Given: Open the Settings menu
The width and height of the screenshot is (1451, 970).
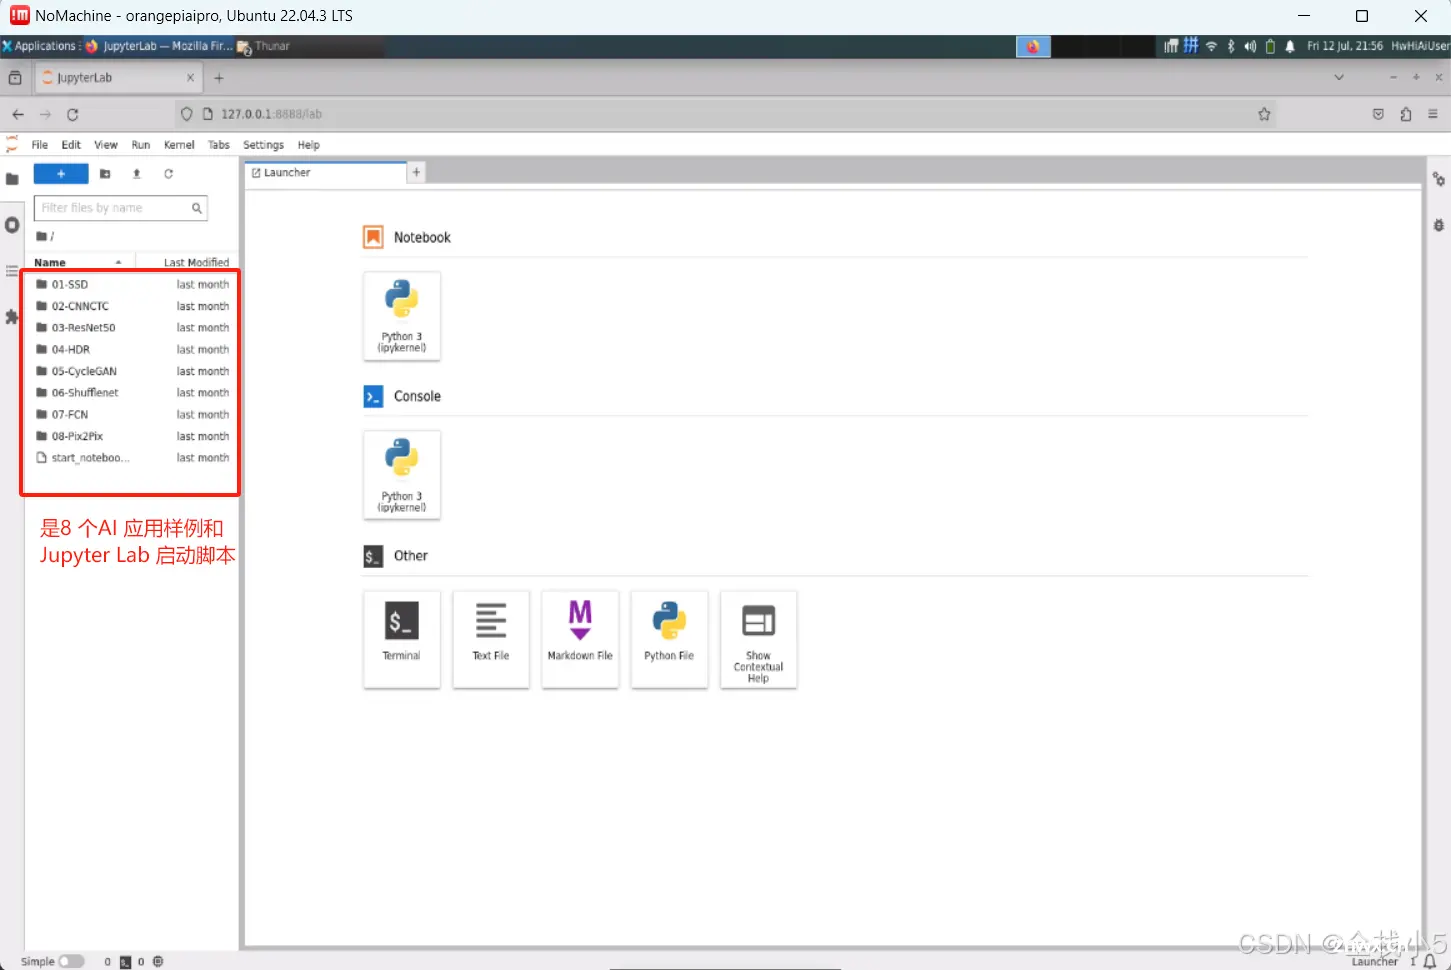Looking at the screenshot, I should (263, 145).
